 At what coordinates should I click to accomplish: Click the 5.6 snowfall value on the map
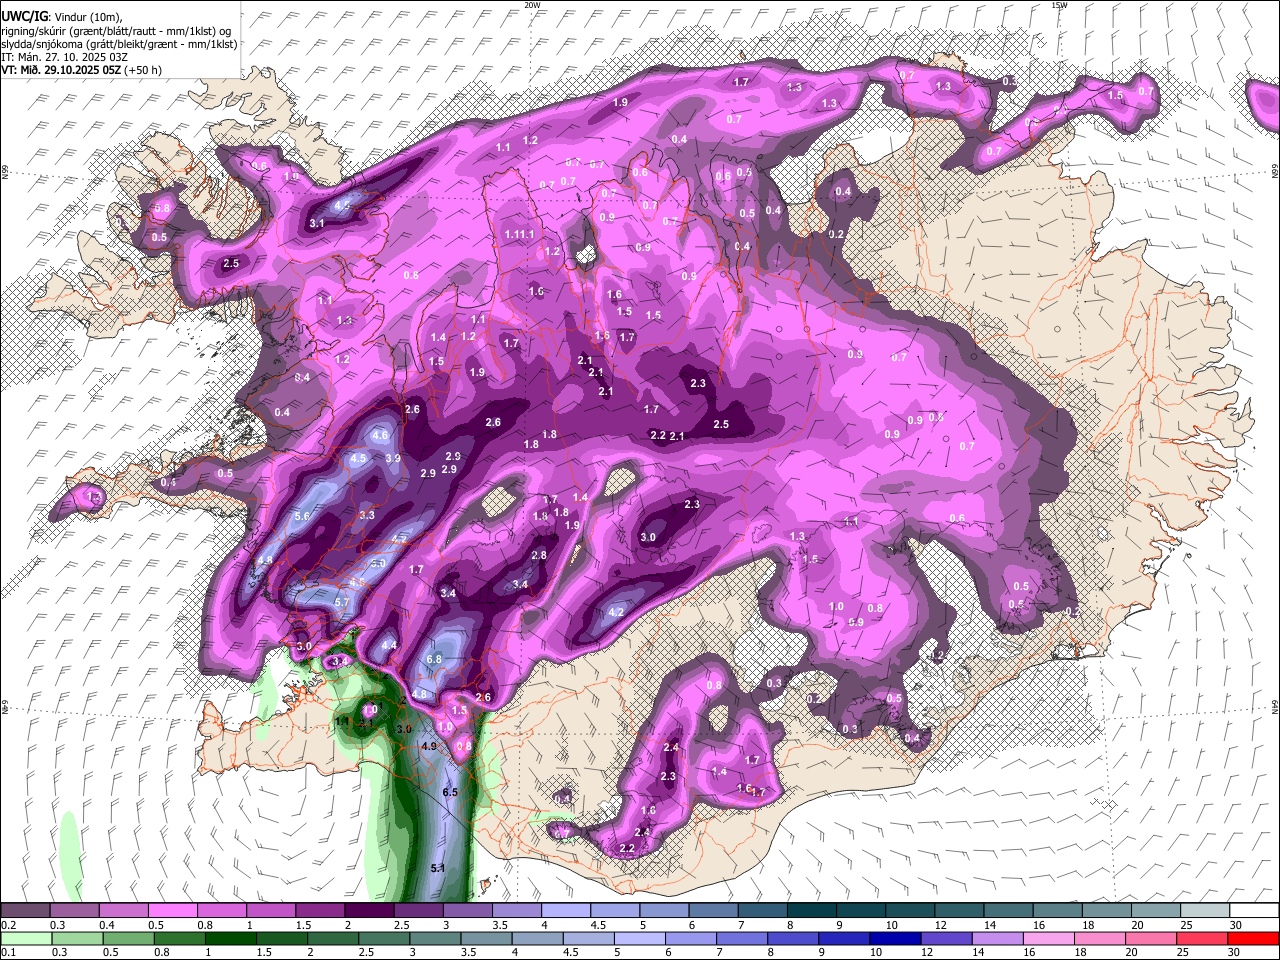(302, 515)
